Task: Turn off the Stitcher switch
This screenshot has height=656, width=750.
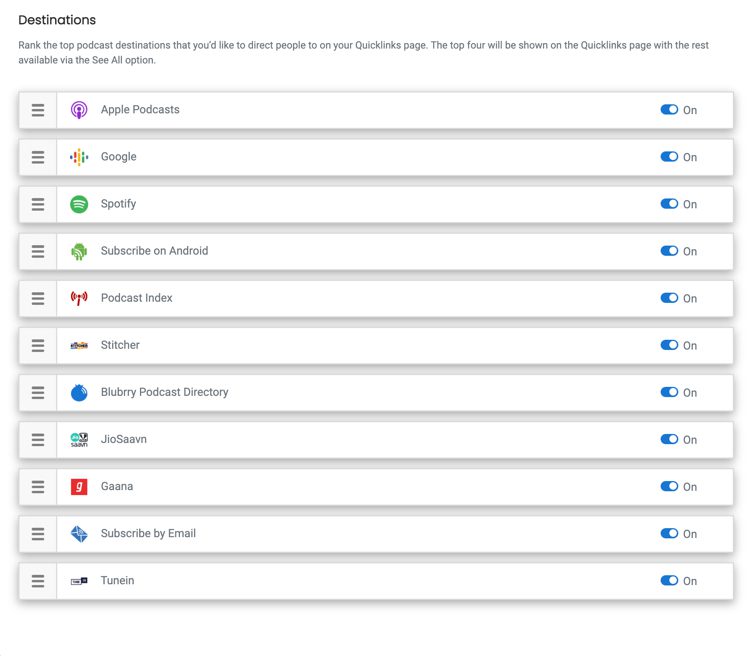Action: point(669,345)
